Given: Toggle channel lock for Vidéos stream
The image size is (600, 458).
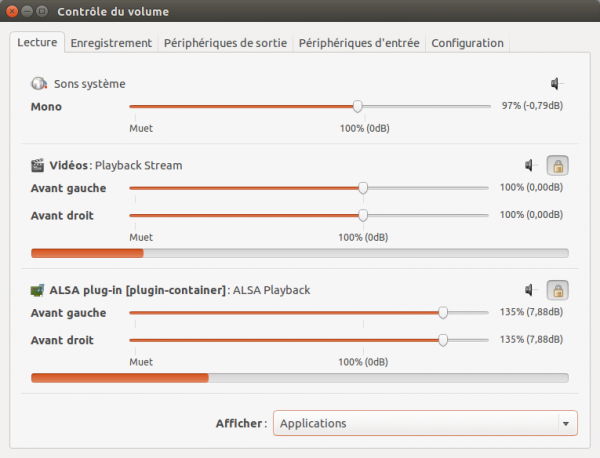Looking at the screenshot, I should pyautogui.click(x=557, y=165).
